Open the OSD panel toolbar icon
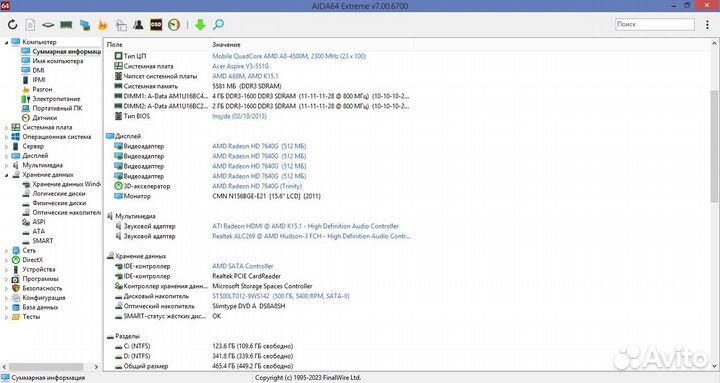Image resolution: width=720 pixels, height=383 pixels. click(x=156, y=25)
